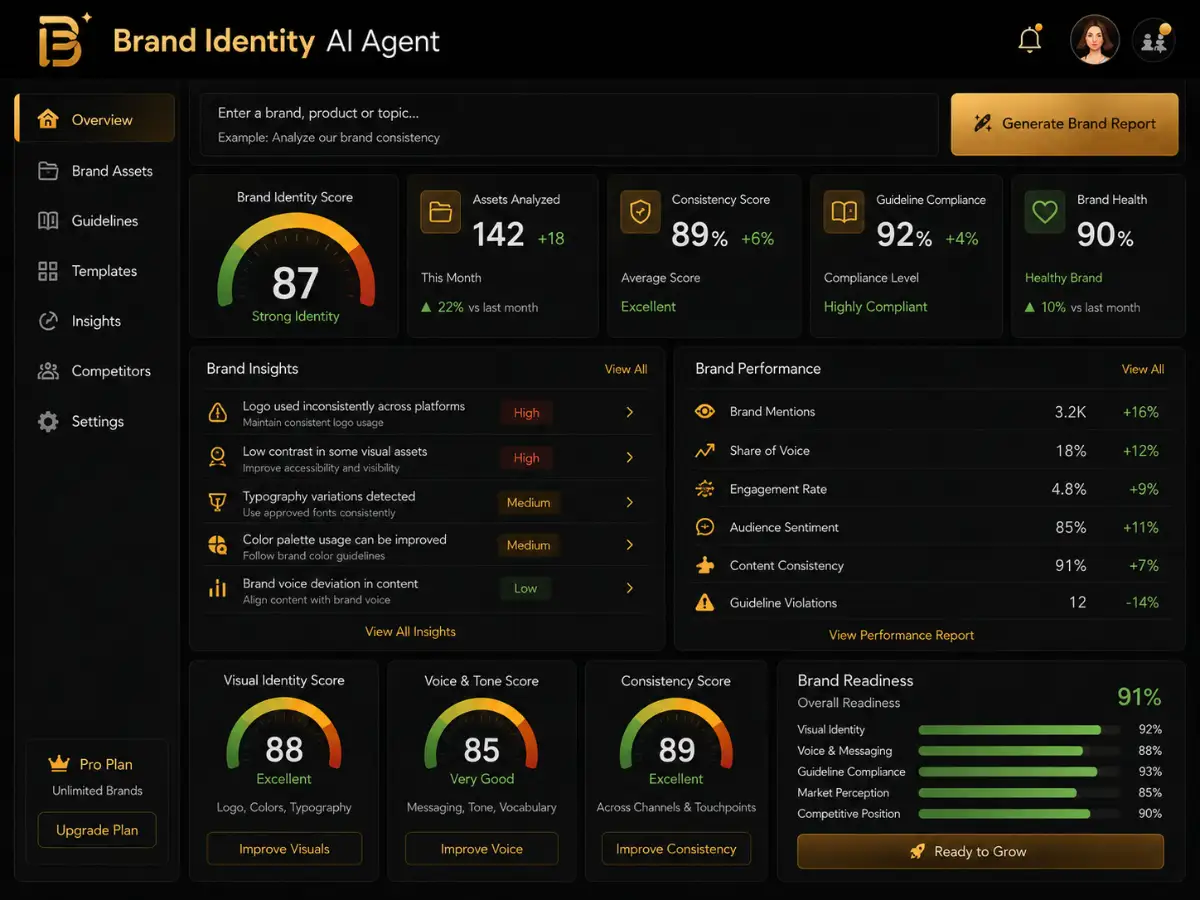Click the Brand Health heart icon

(1045, 212)
